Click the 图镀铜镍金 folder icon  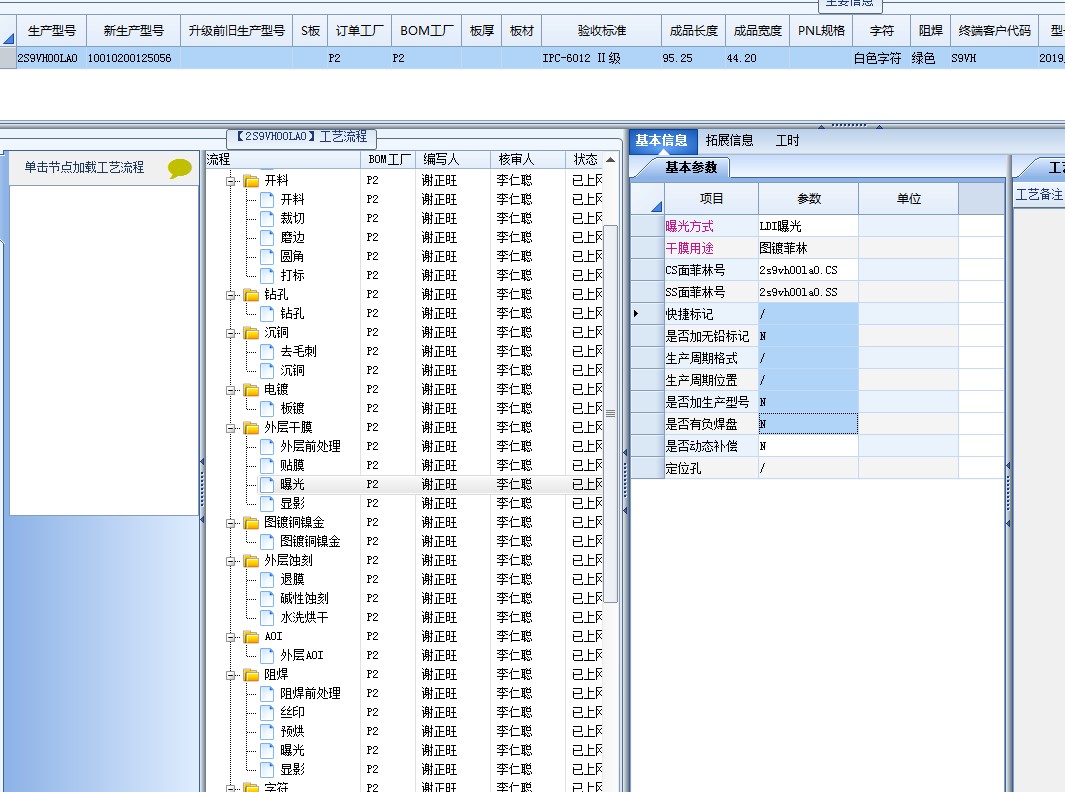tap(251, 523)
